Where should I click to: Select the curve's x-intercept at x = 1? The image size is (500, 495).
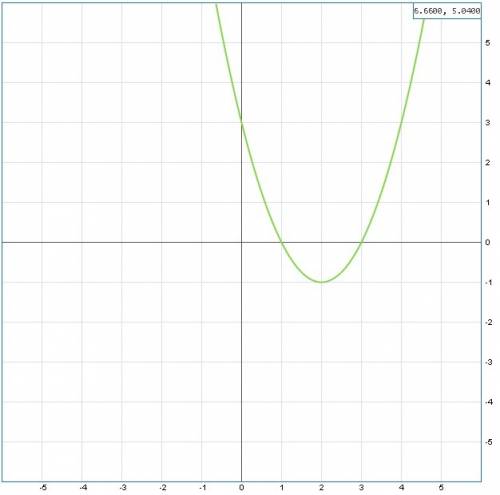click(281, 242)
